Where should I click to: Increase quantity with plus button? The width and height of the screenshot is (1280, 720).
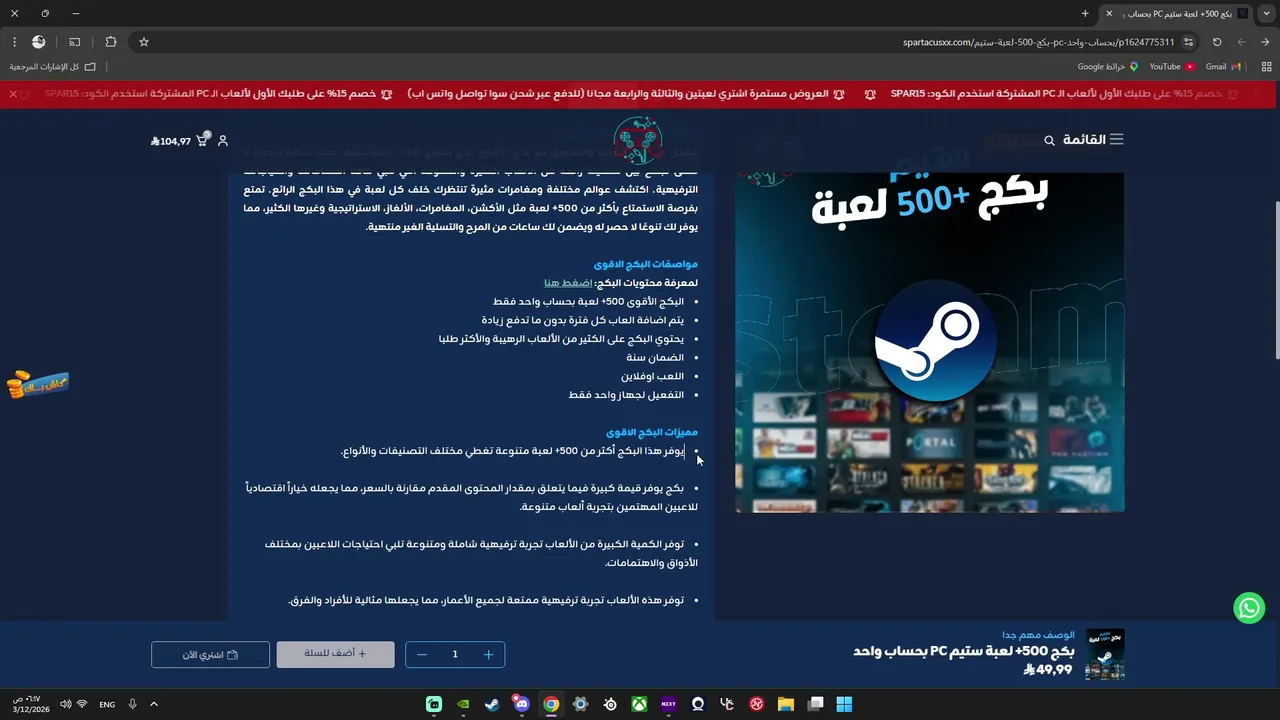pos(488,654)
